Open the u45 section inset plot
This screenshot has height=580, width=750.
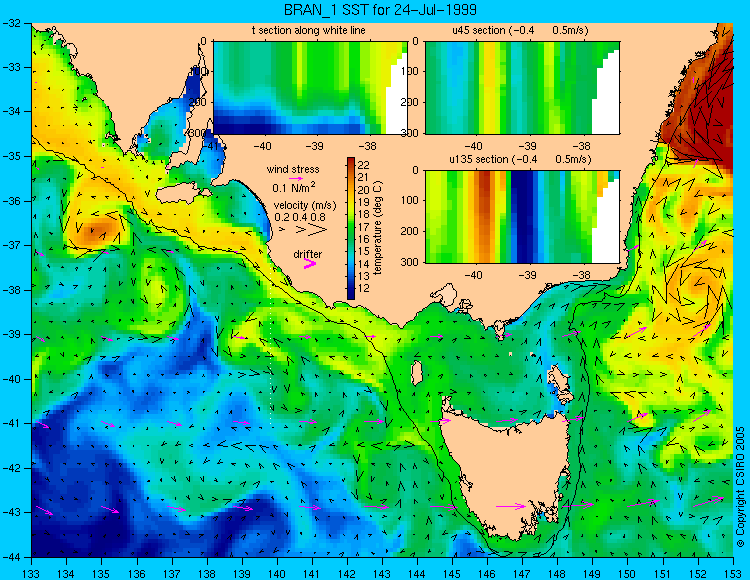(x=522, y=88)
